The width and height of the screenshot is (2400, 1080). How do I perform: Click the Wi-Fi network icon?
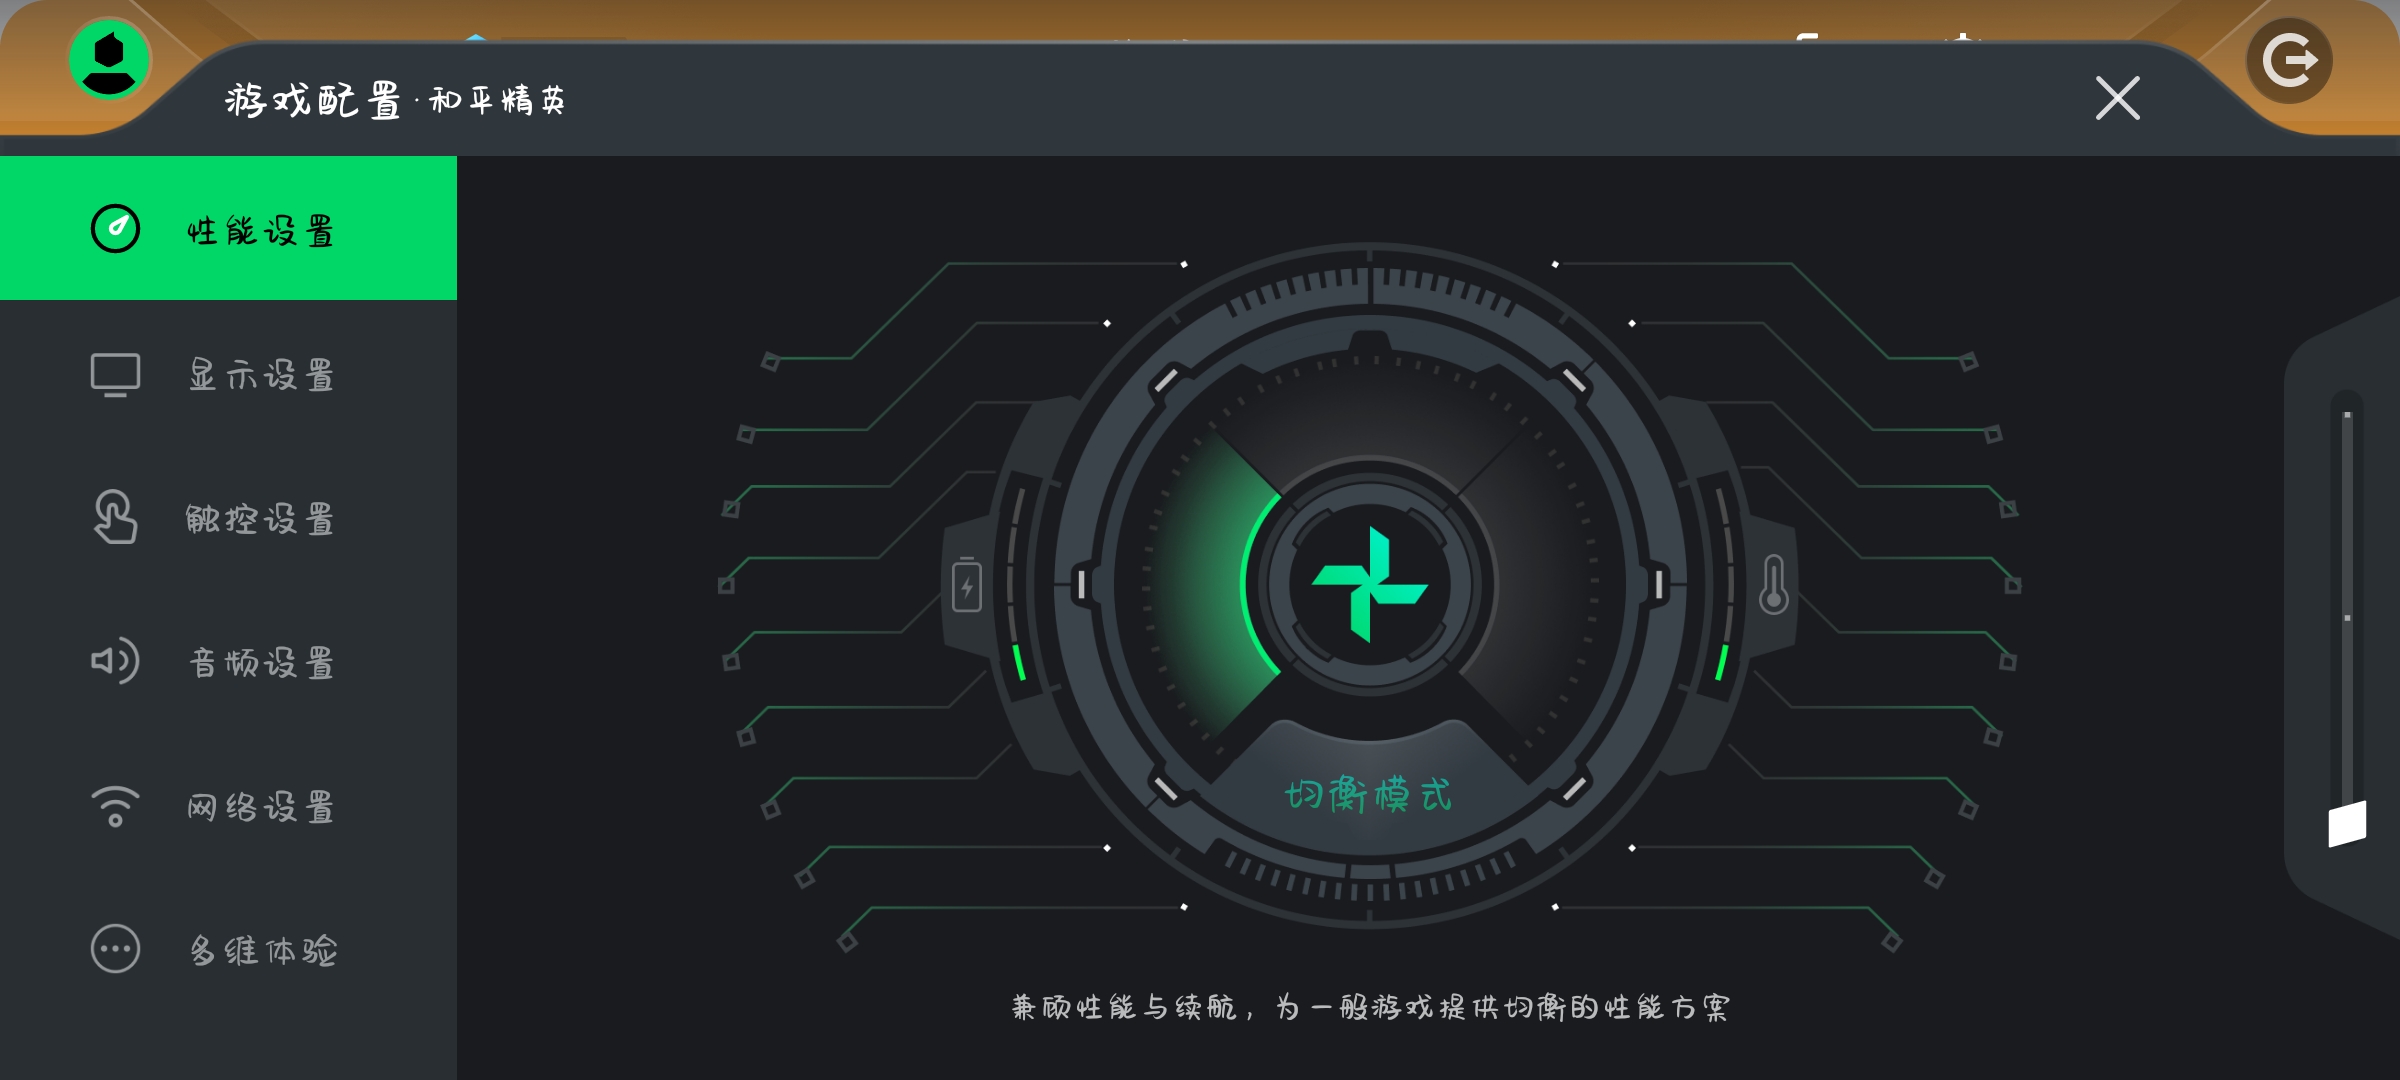[x=115, y=806]
